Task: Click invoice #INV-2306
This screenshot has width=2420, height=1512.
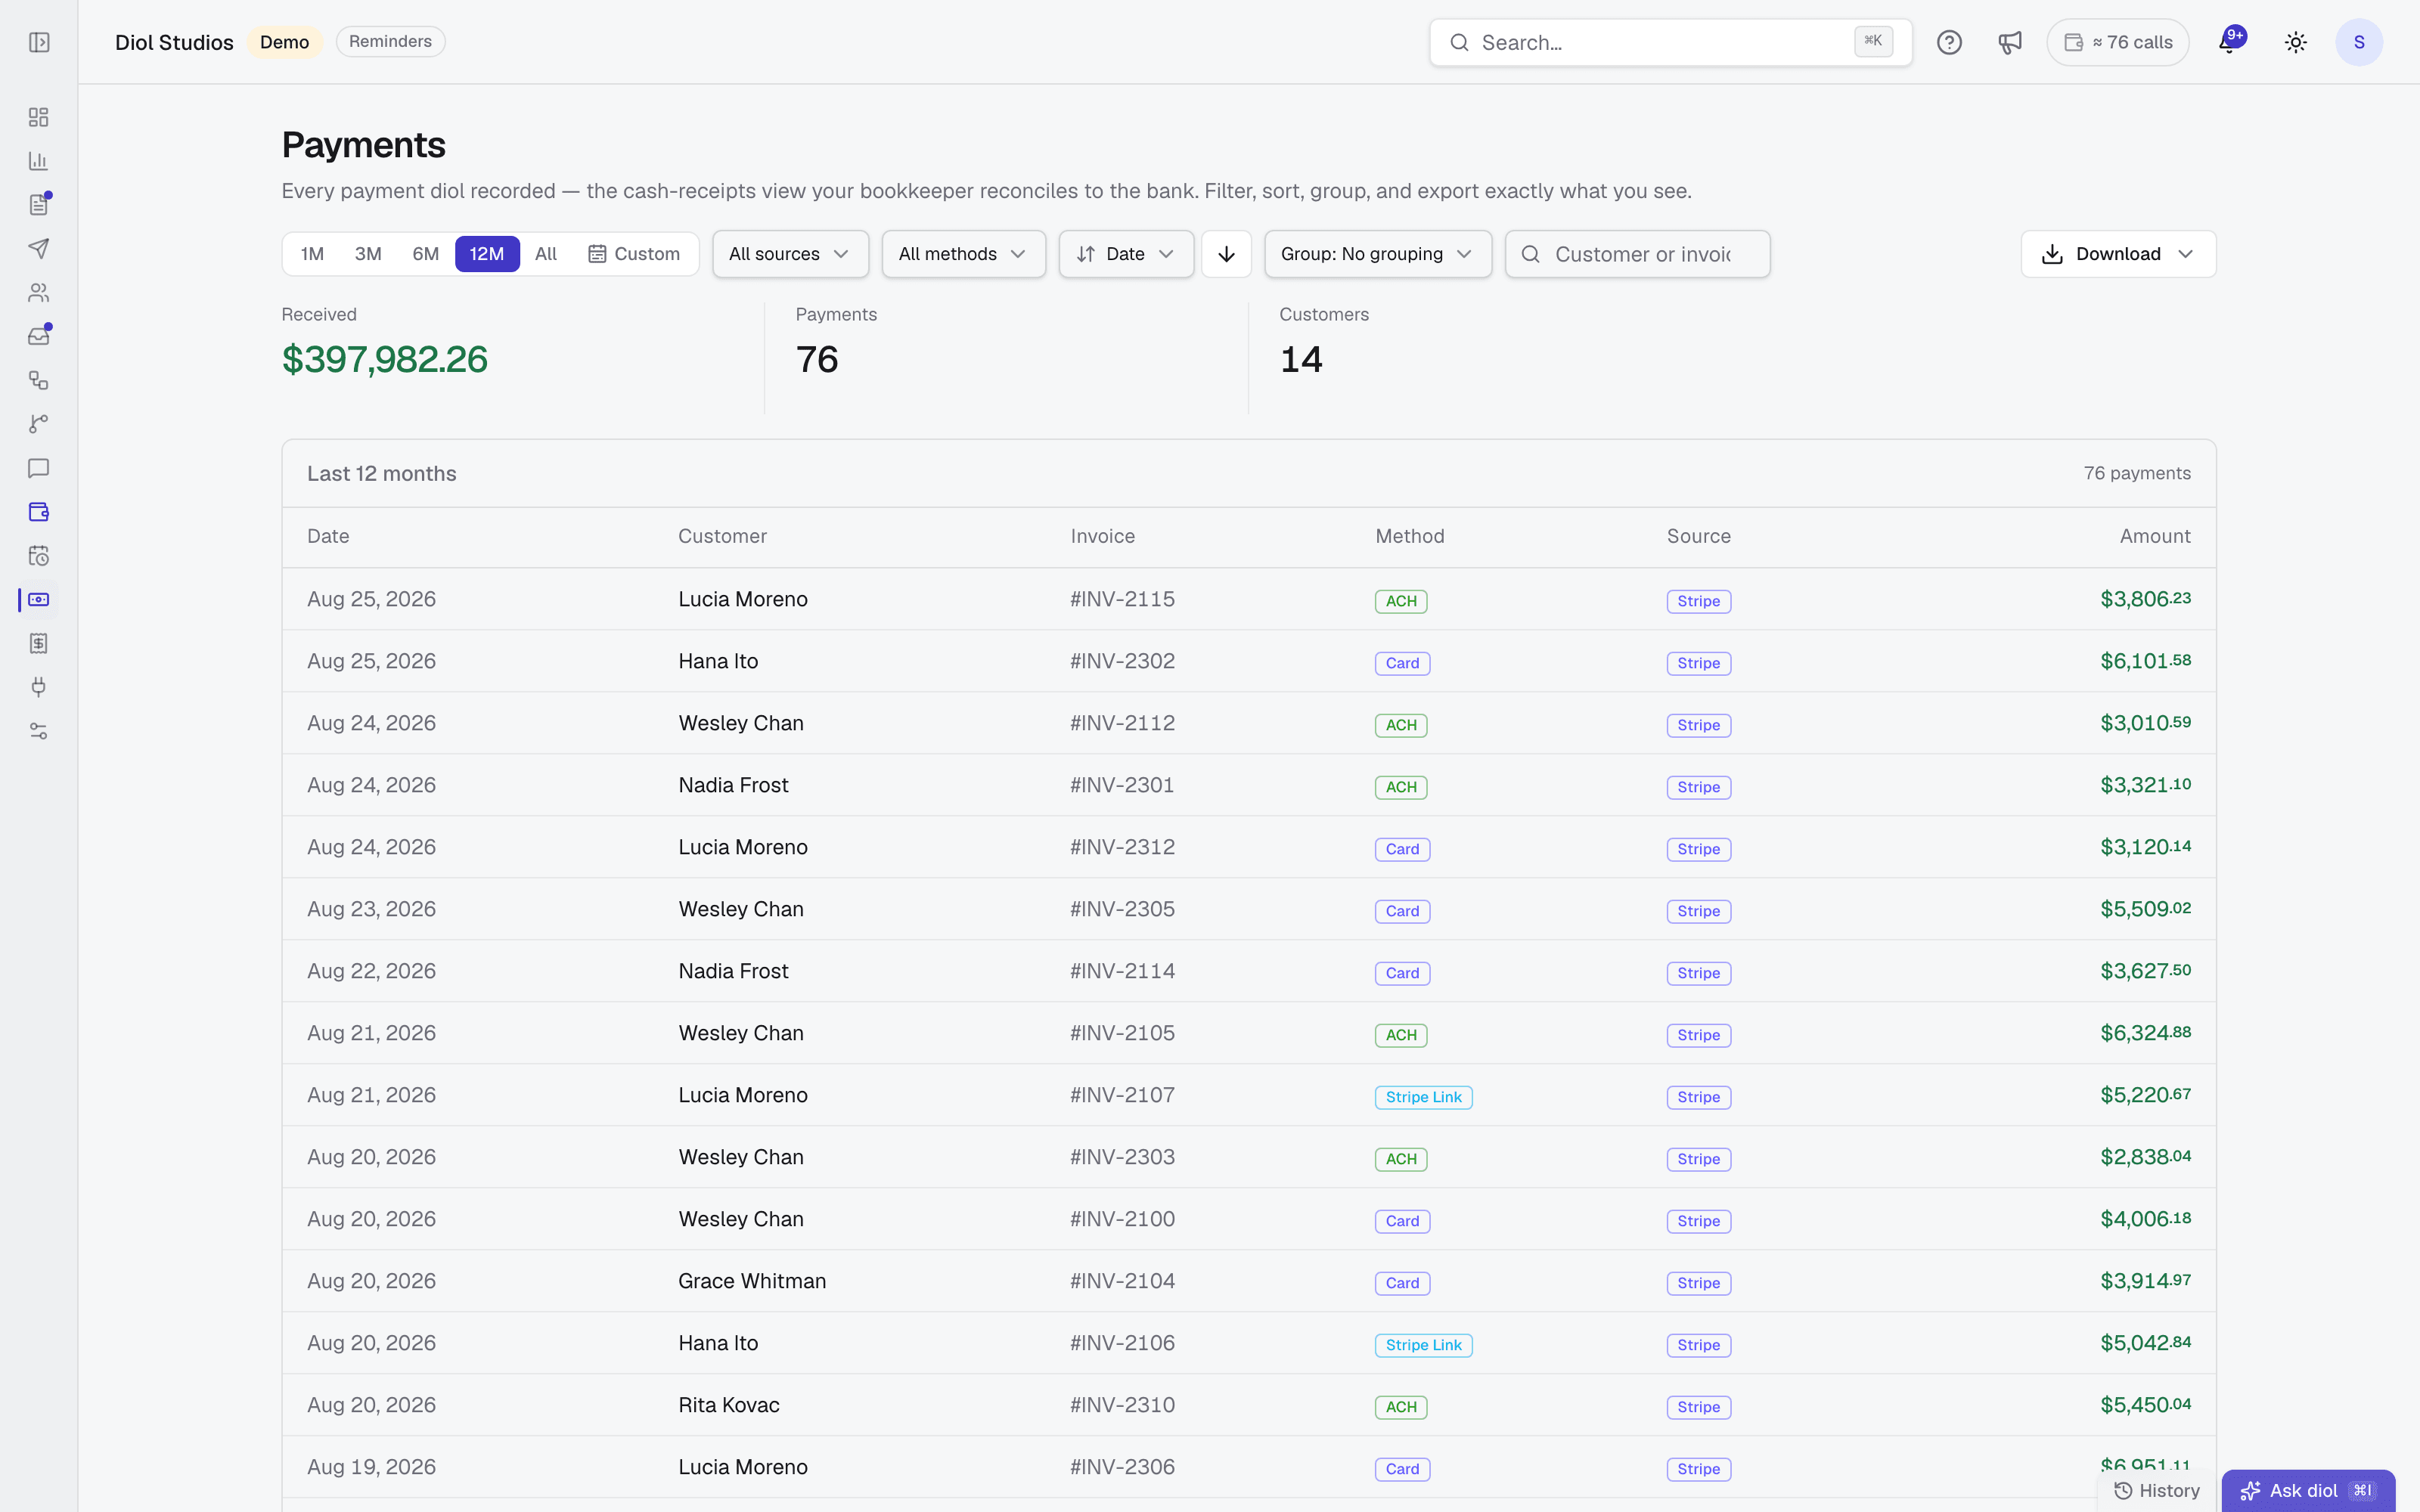Action: [x=1122, y=1467]
